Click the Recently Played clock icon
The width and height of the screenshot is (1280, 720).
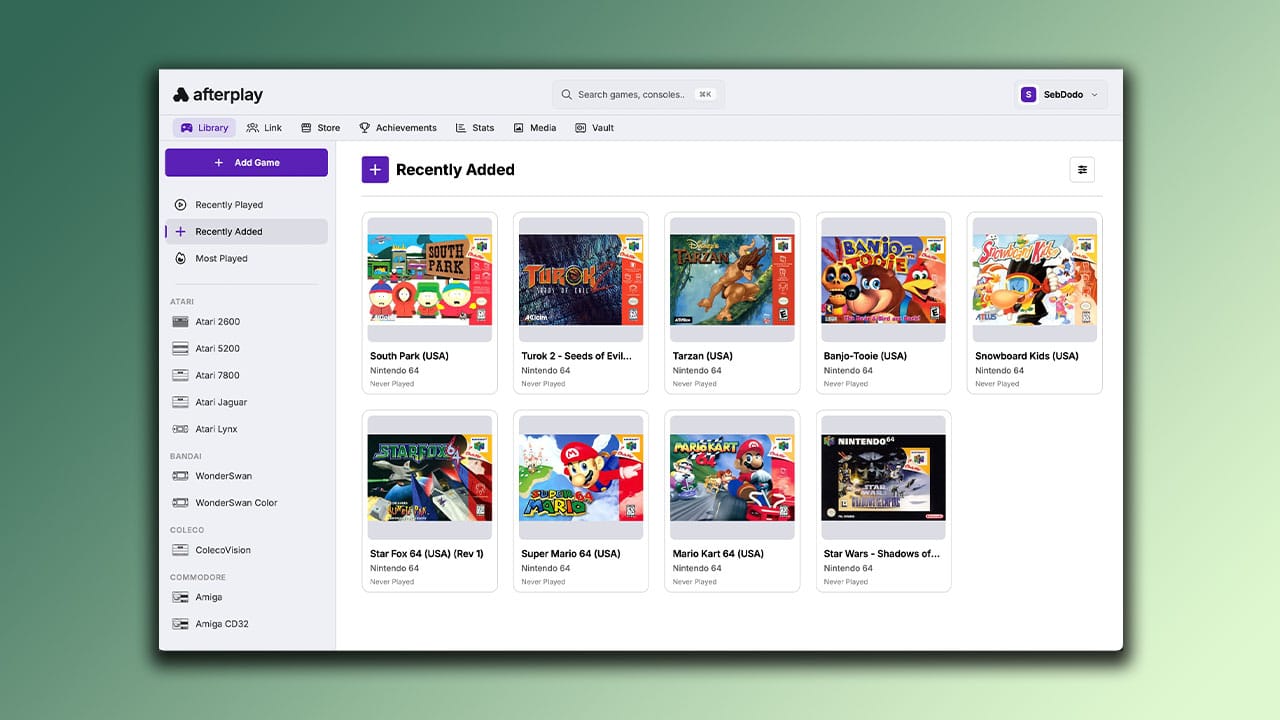(x=180, y=205)
